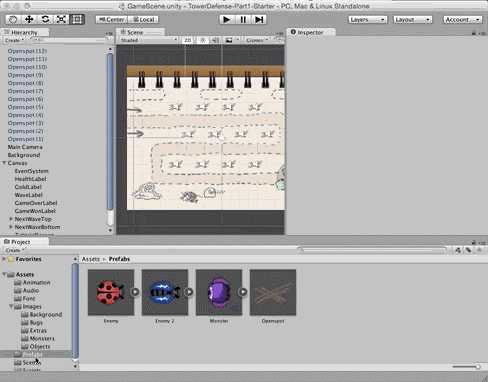
Task: Collapse the Images folder
Action: click(x=11, y=306)
